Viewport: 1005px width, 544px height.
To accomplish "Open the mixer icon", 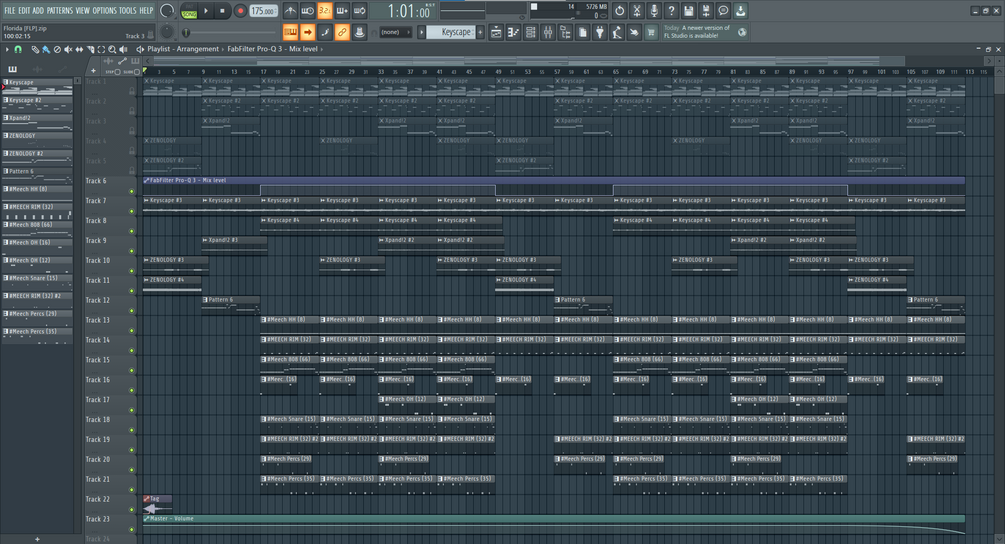I will 548,32.
